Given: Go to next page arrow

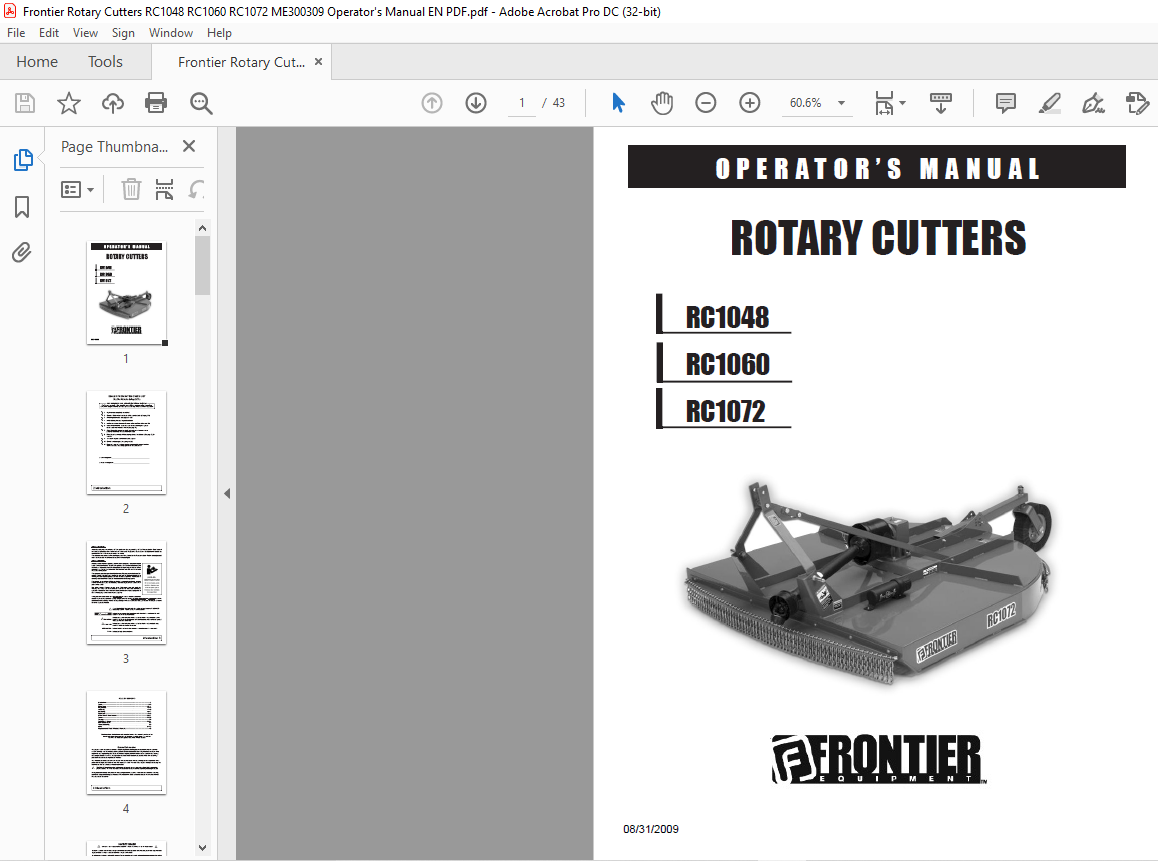Looking at the screenshot, I should [476, 103].
